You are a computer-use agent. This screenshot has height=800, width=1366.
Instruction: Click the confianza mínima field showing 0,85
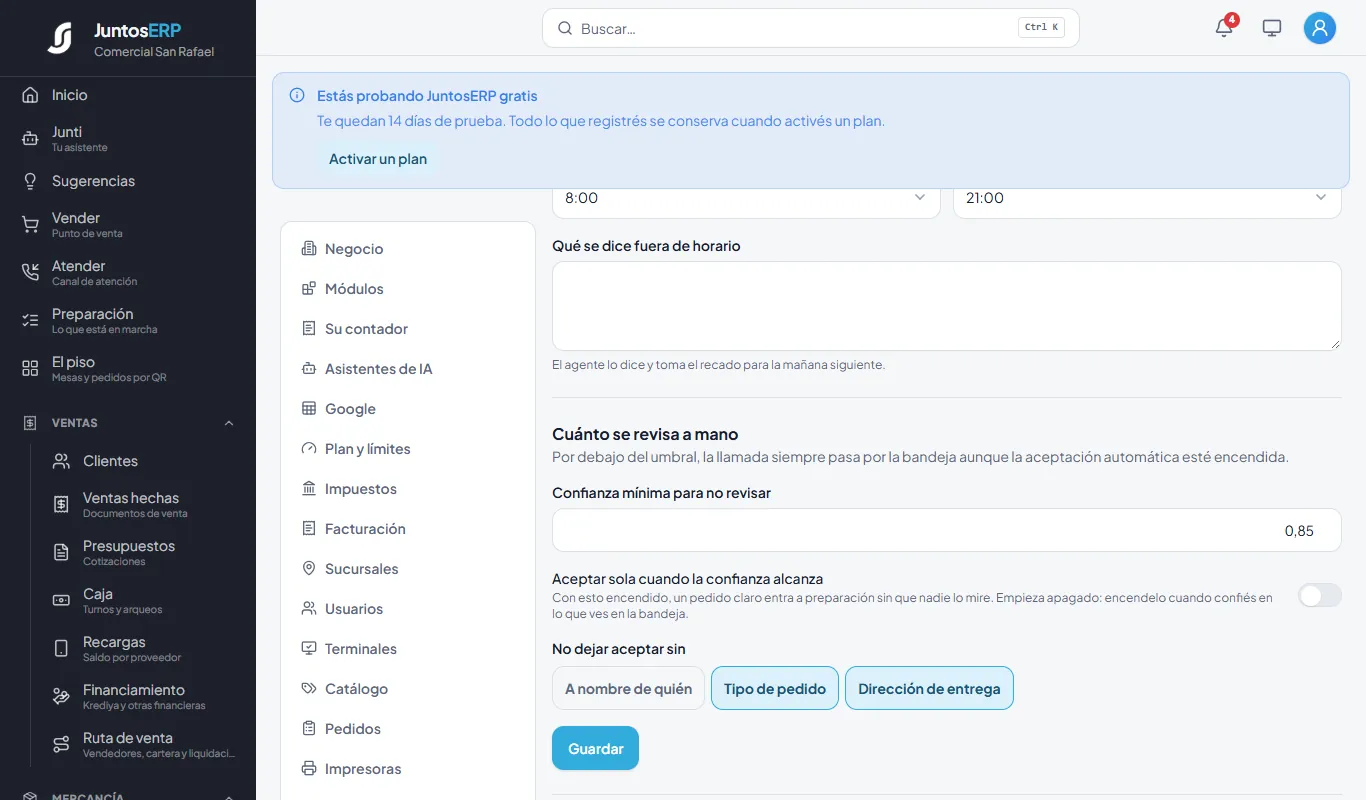pyautogui.click(x=946, y=530)
